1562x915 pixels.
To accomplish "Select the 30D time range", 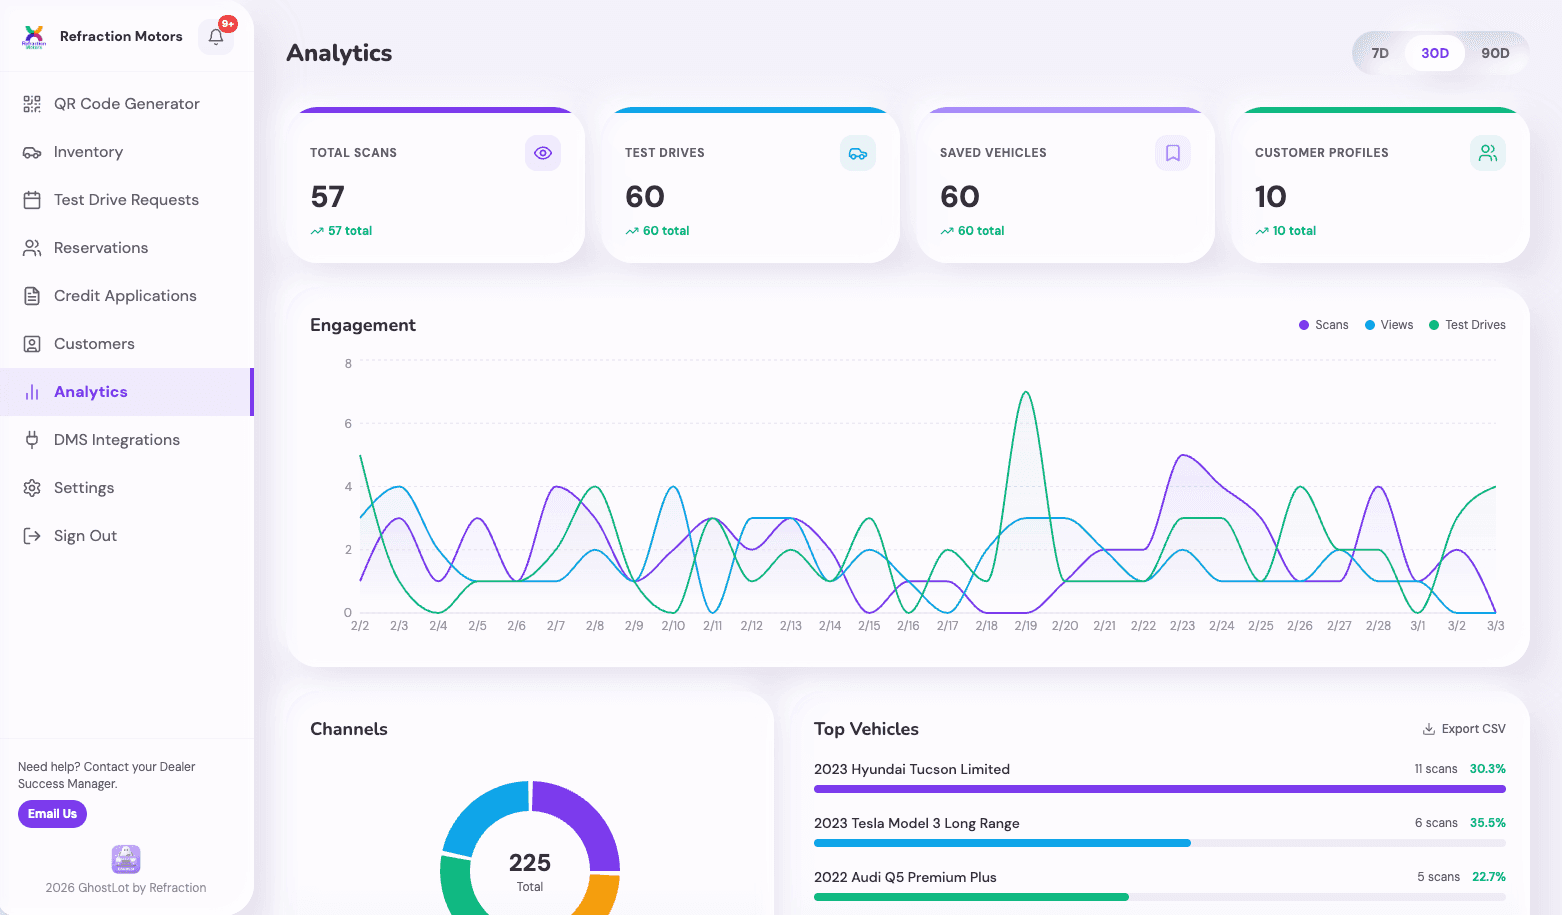I will click(1435, 53).
